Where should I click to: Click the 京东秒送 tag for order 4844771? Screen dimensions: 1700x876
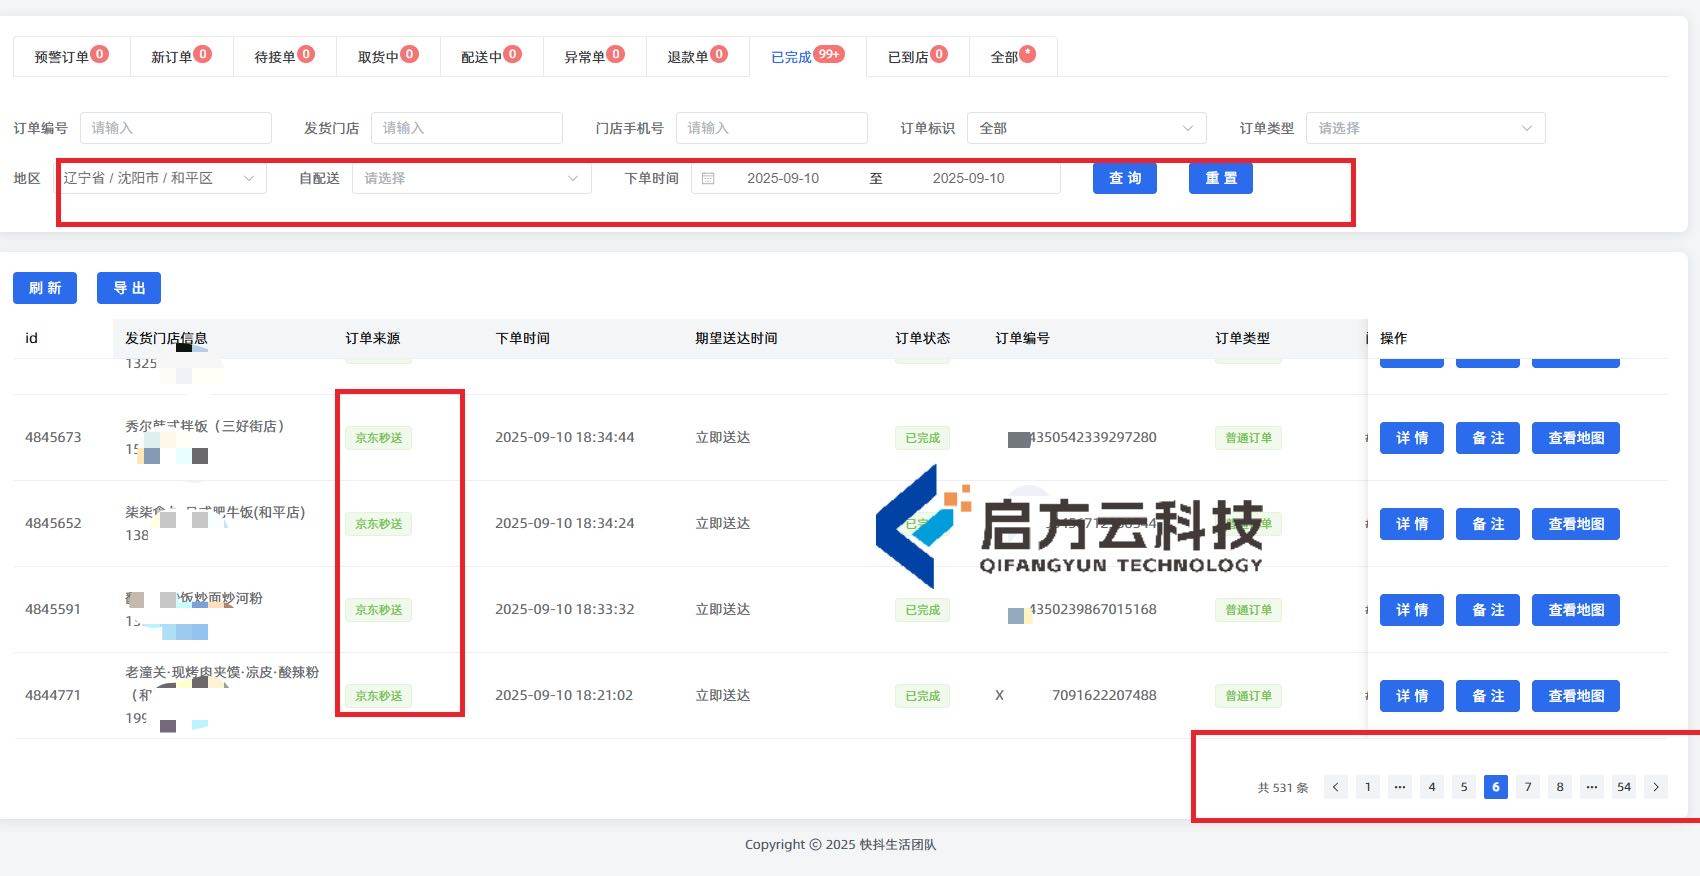[x=379, y=696]
